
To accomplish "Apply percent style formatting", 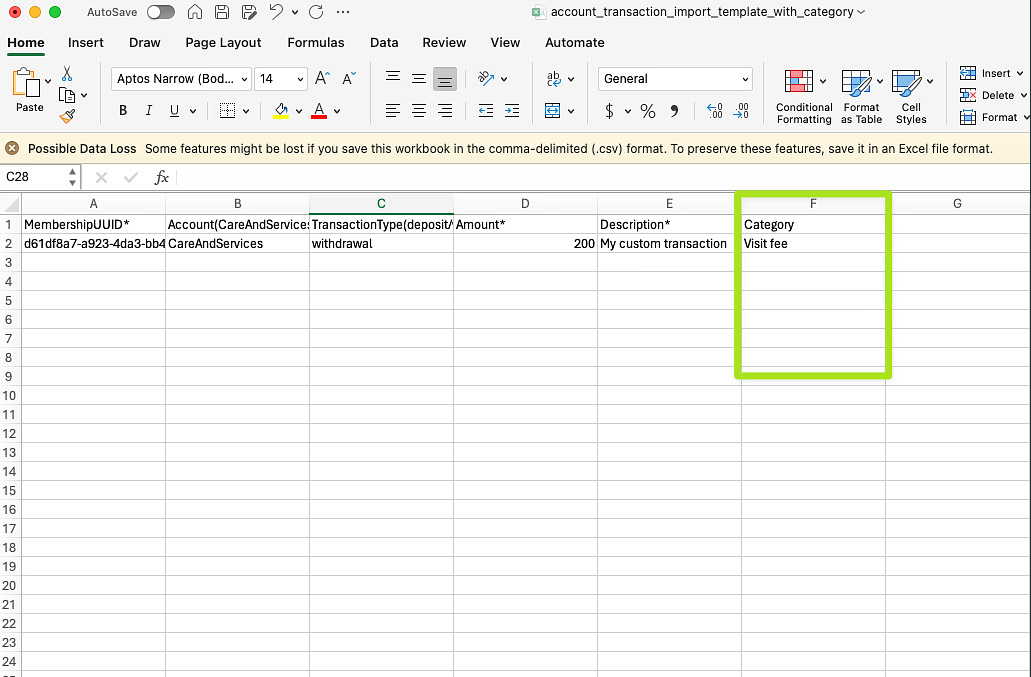I will click(x=647, y=111).
